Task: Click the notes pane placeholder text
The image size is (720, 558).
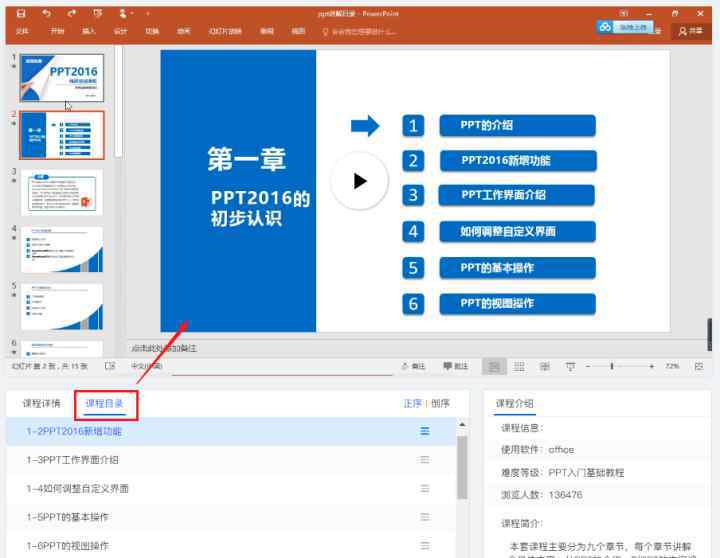Action: (164, 349)
